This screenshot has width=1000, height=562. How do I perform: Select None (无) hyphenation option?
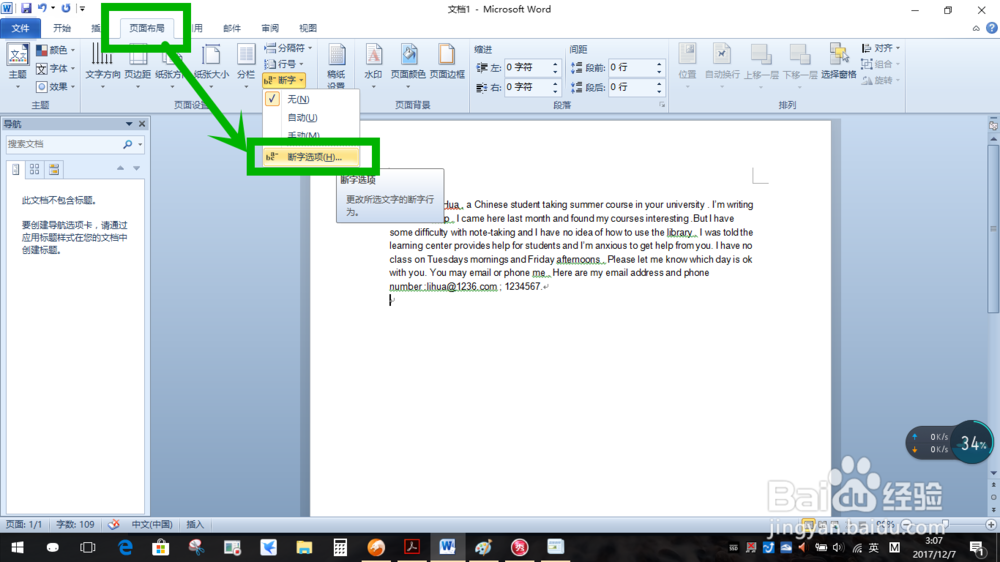(x=311, y=99)
